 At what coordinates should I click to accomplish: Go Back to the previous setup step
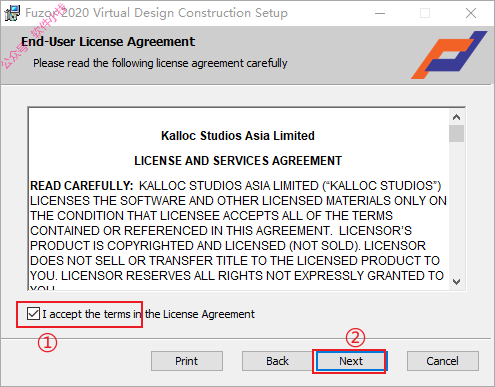click(x=277, y=361)
